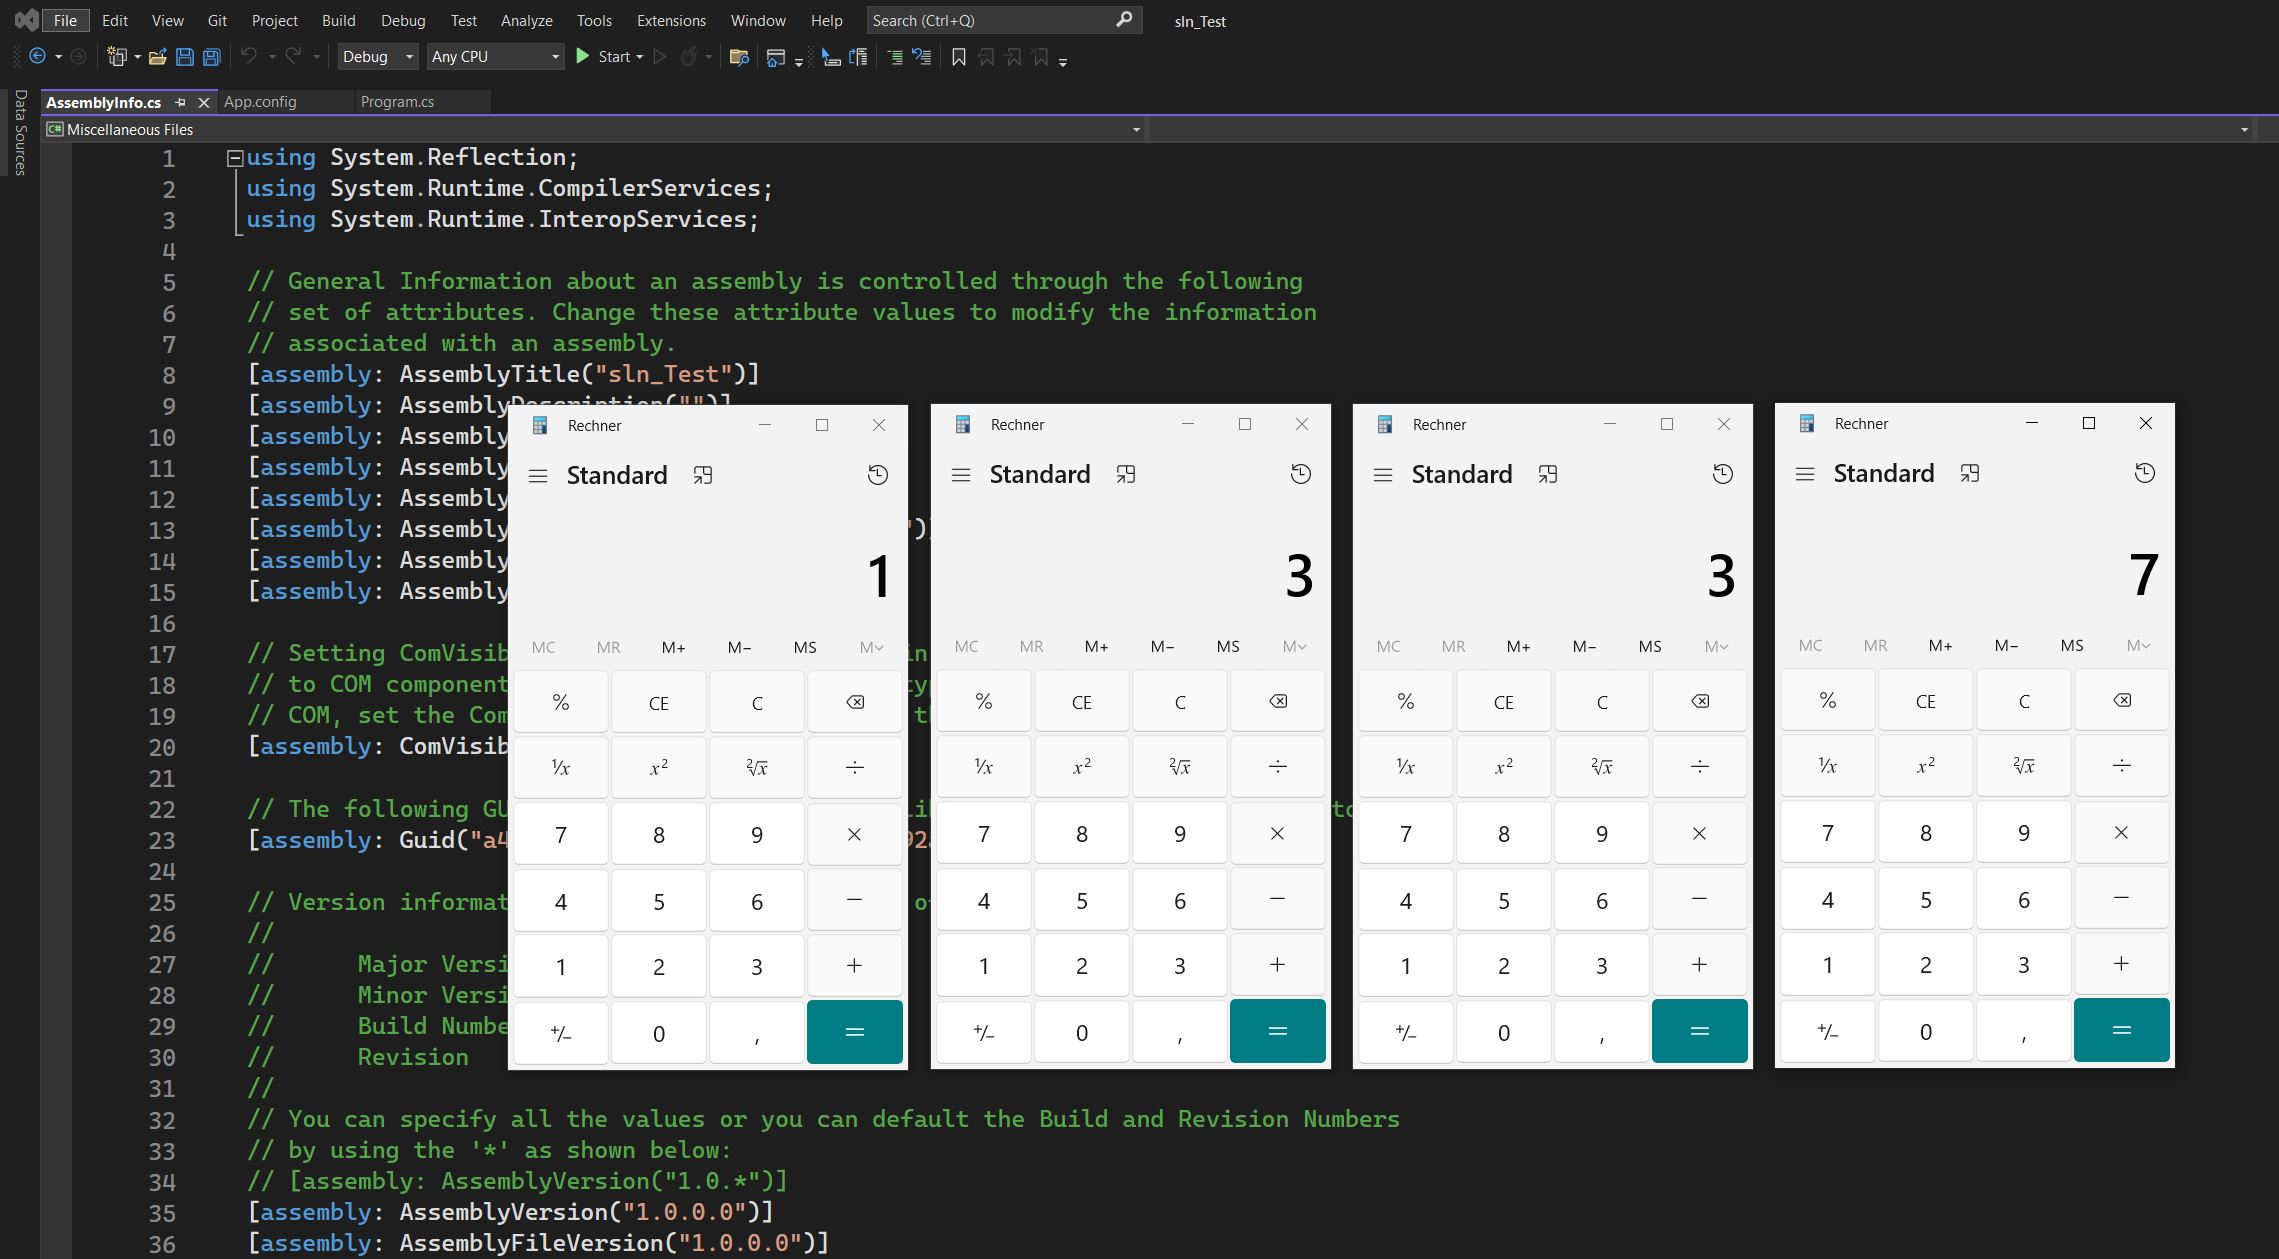Open navigation hamburger menu in Rechner showing 1

point(538,476)
